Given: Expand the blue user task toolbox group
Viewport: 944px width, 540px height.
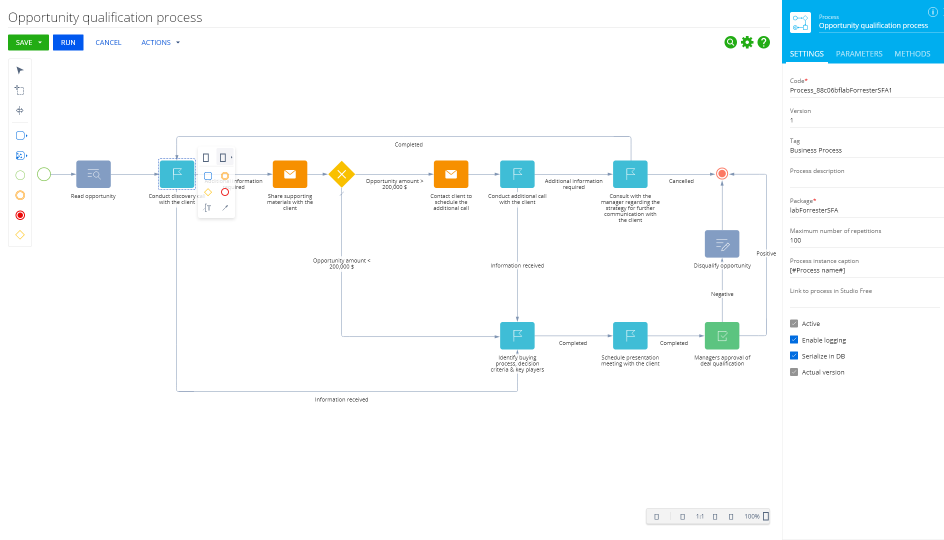Looking at the screenshot, I should tap(20, 135).
